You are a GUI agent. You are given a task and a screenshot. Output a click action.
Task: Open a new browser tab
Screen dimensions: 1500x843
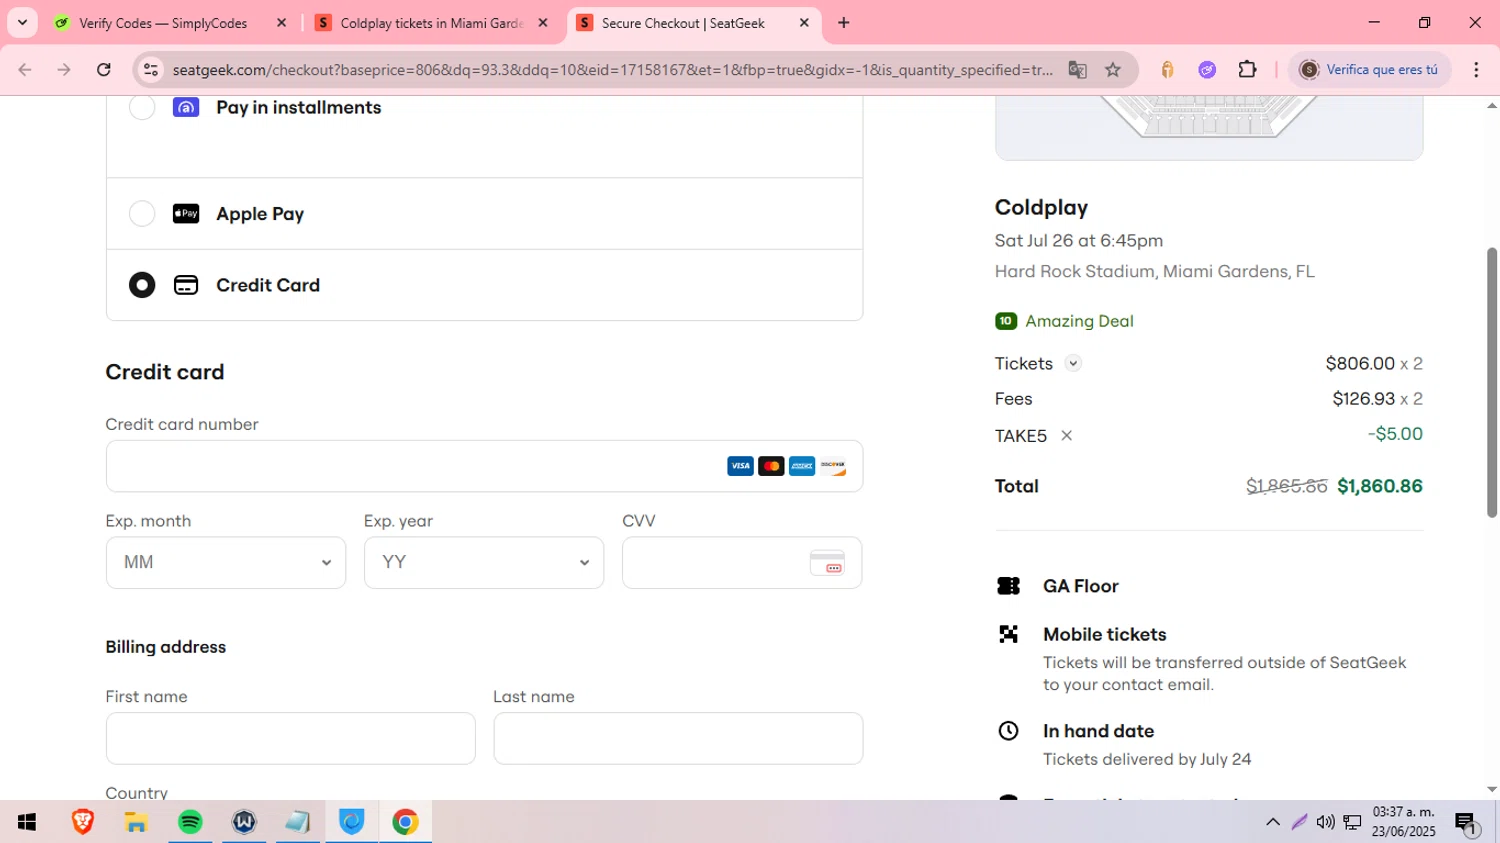coord(844,23)
